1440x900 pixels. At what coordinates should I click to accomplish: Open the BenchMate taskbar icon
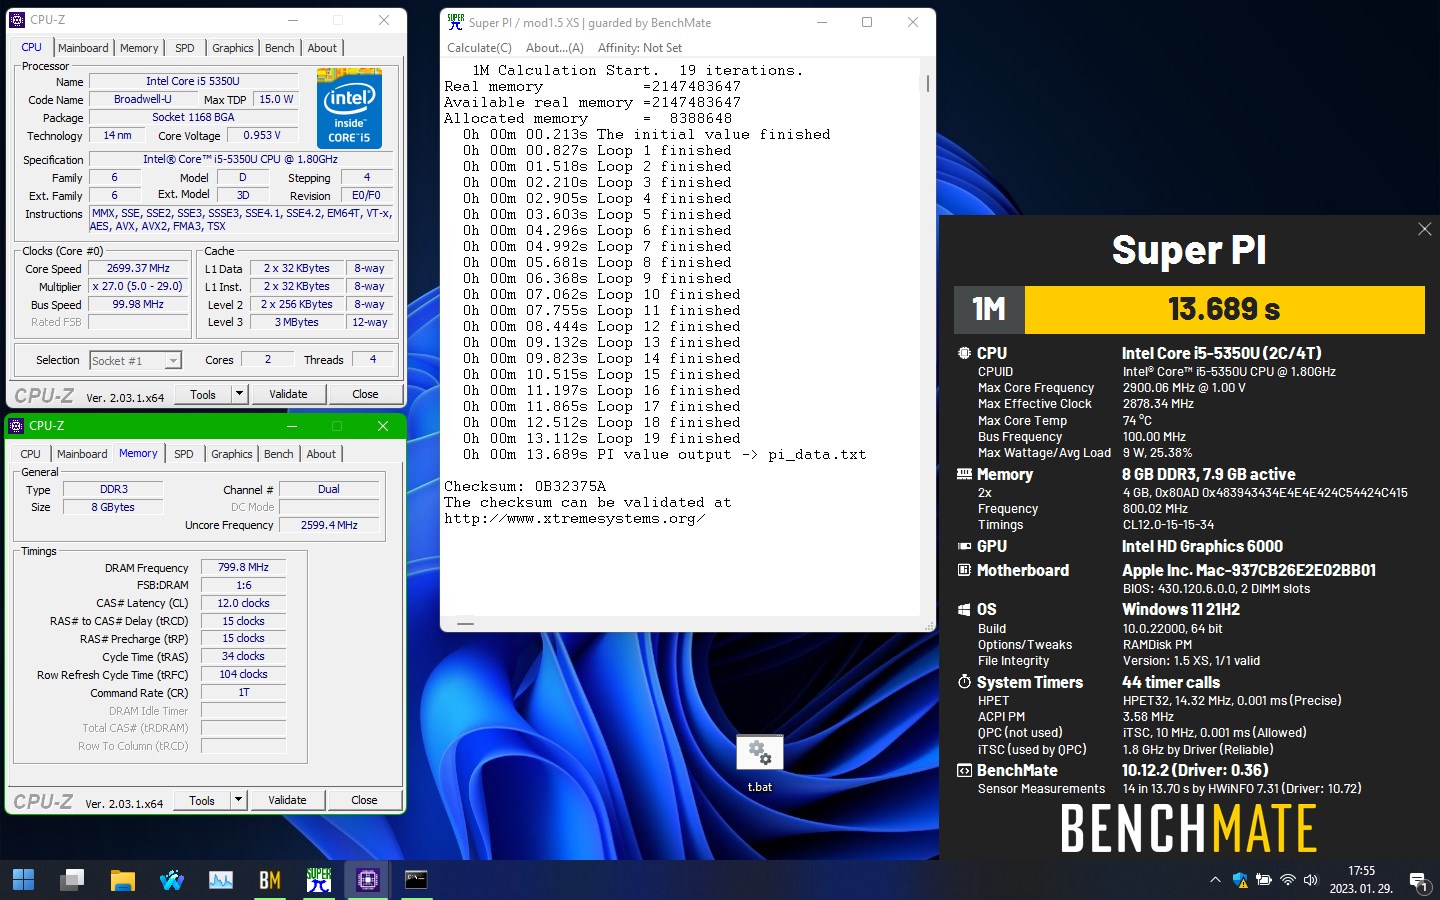(270, 880)
